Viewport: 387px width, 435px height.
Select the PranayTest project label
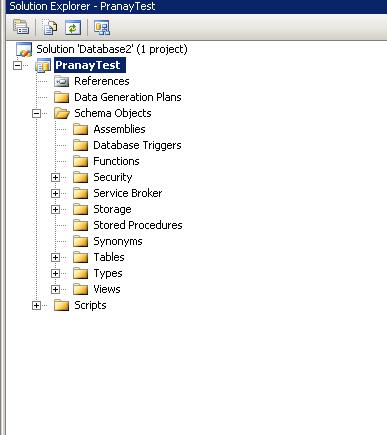(x=90, y=65)
